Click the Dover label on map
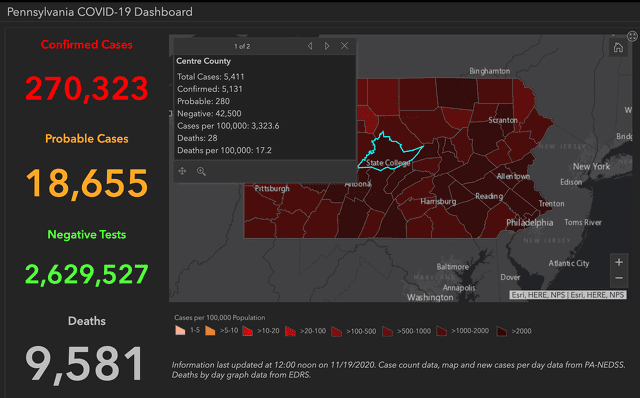Screen dimensions: 640x398 (x=510, y=277)
